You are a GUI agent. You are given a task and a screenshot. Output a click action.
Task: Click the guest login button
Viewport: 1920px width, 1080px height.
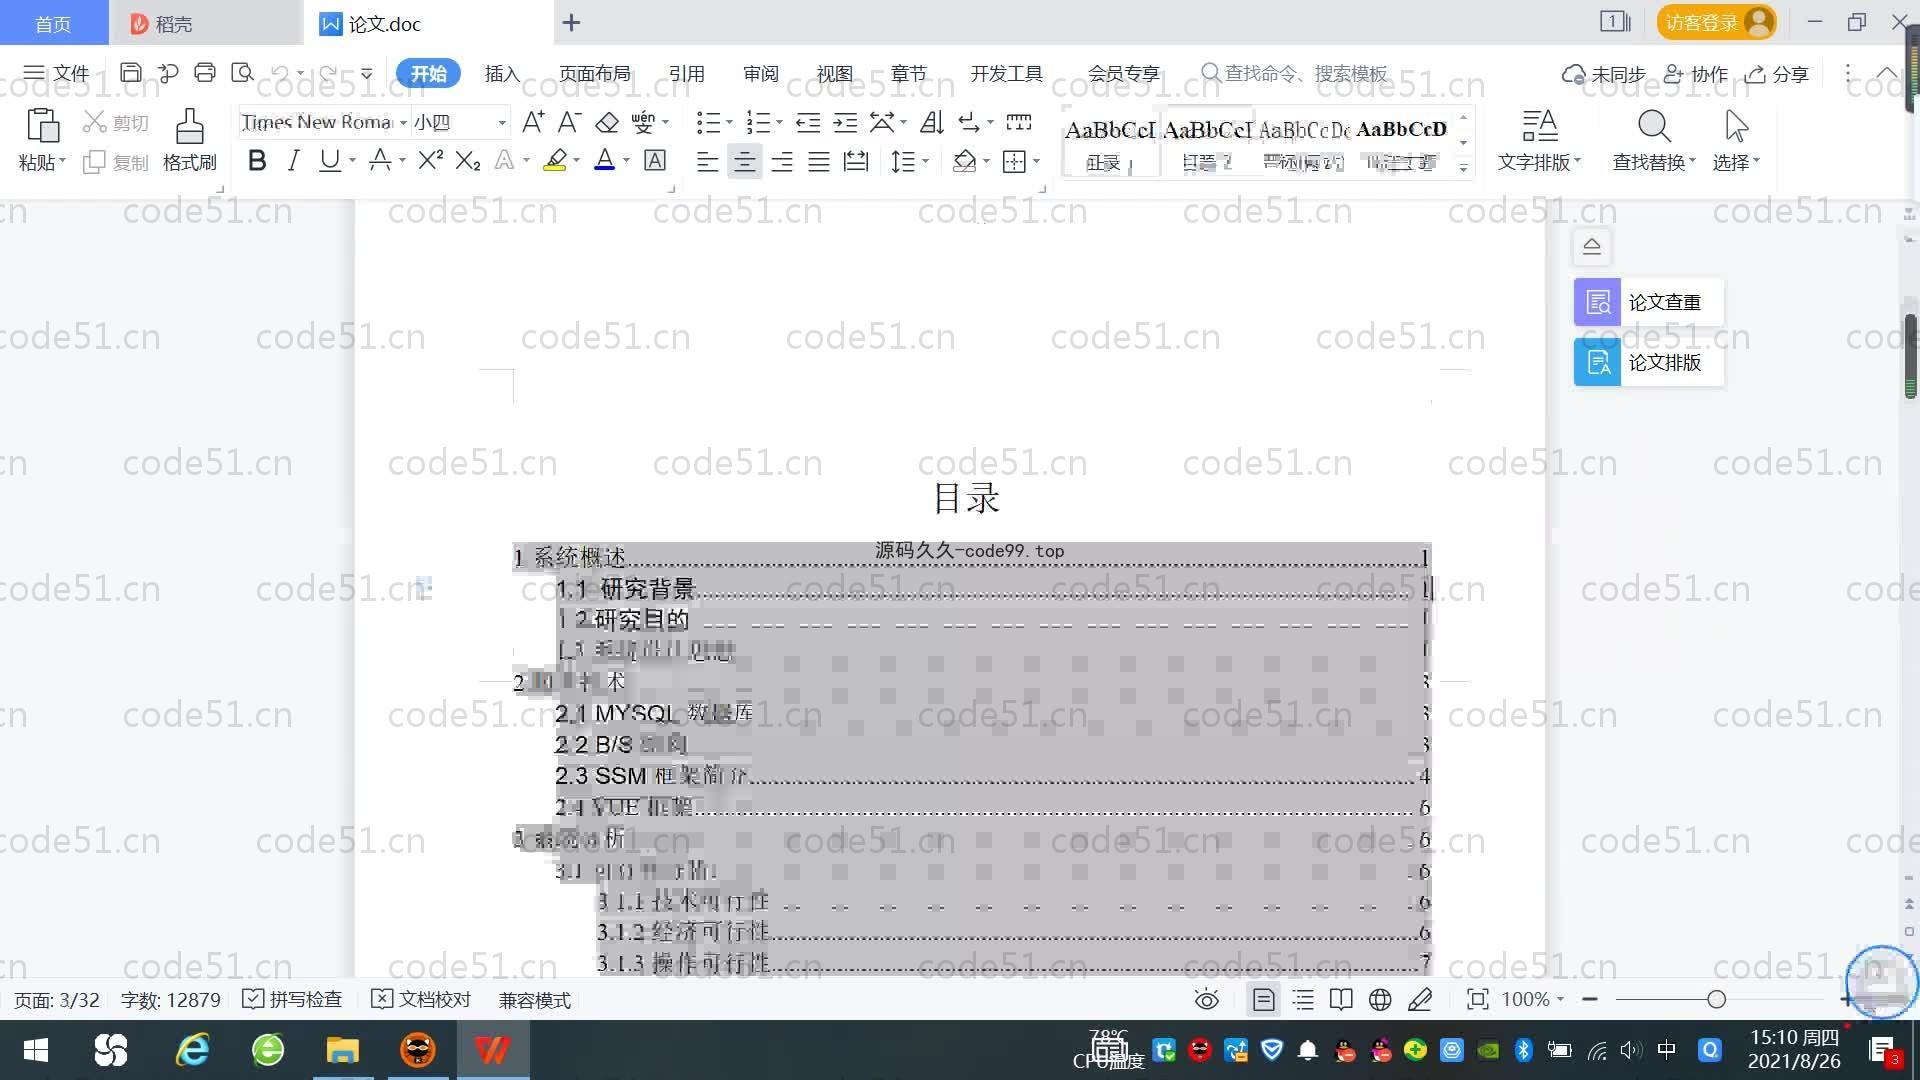(x=1716, y=22)
